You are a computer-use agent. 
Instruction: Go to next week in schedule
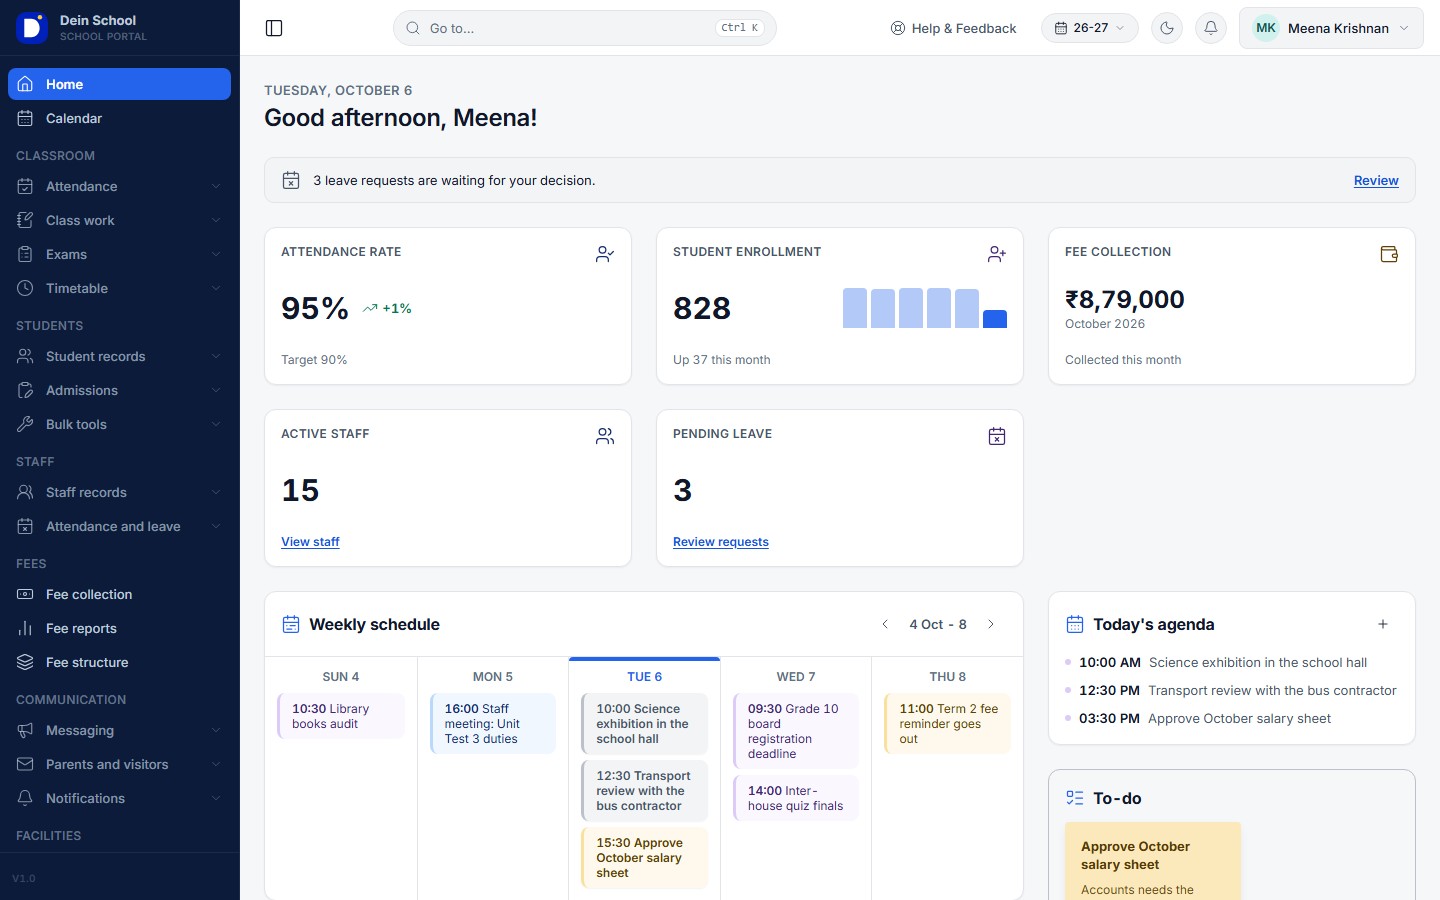(991, 624)
